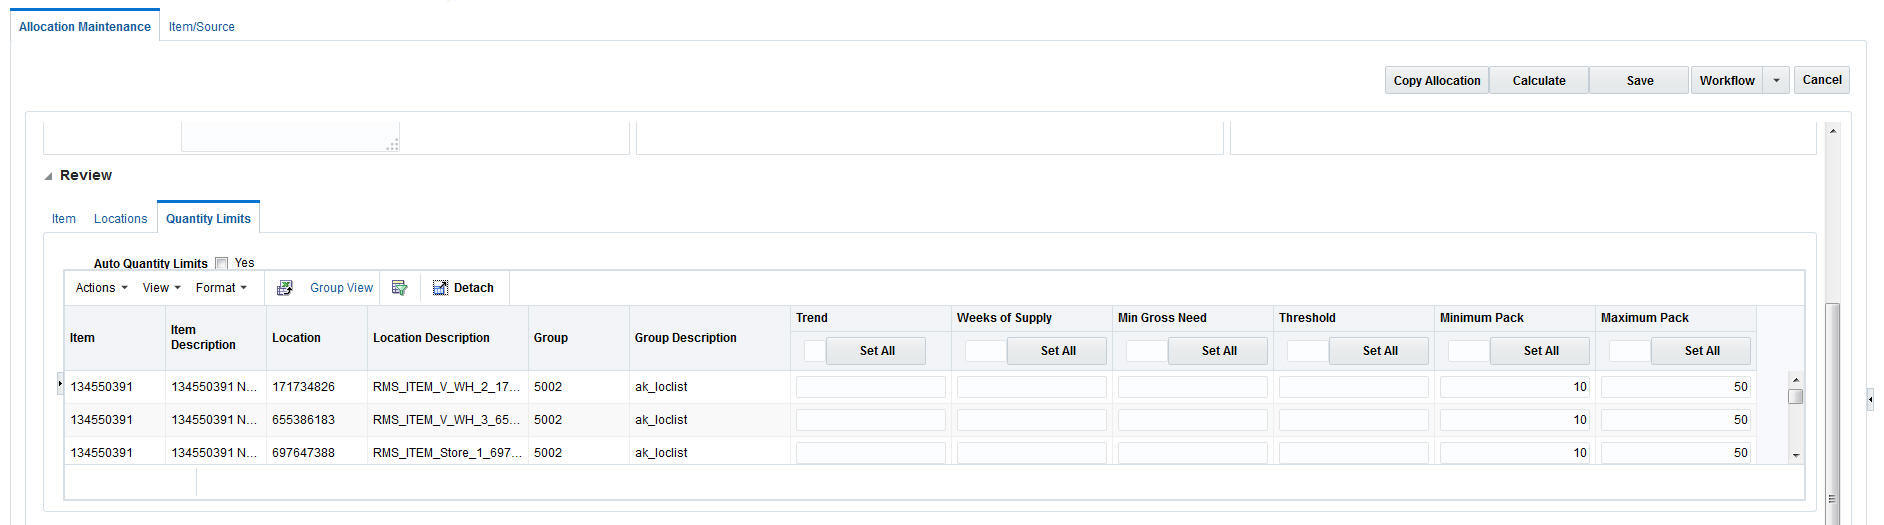Select location cell 171734826
This screenshot has height=525, width=1884.
(317, 387)
